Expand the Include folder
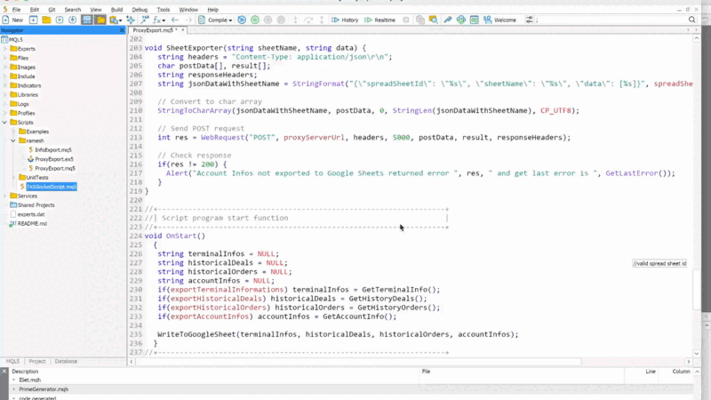The height and width of the screenshot is (400, 711). pyautogui.click(x=5, y=76)
